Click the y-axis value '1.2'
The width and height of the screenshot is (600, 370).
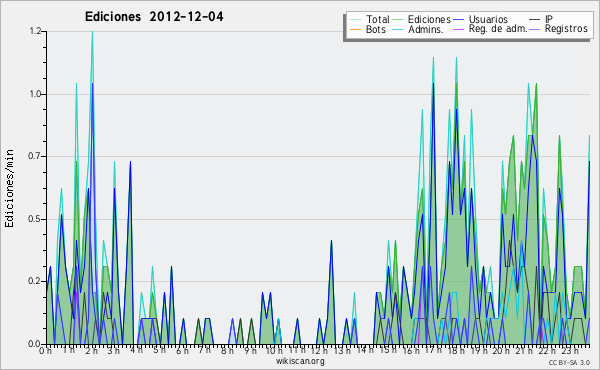tap(35, 31)
